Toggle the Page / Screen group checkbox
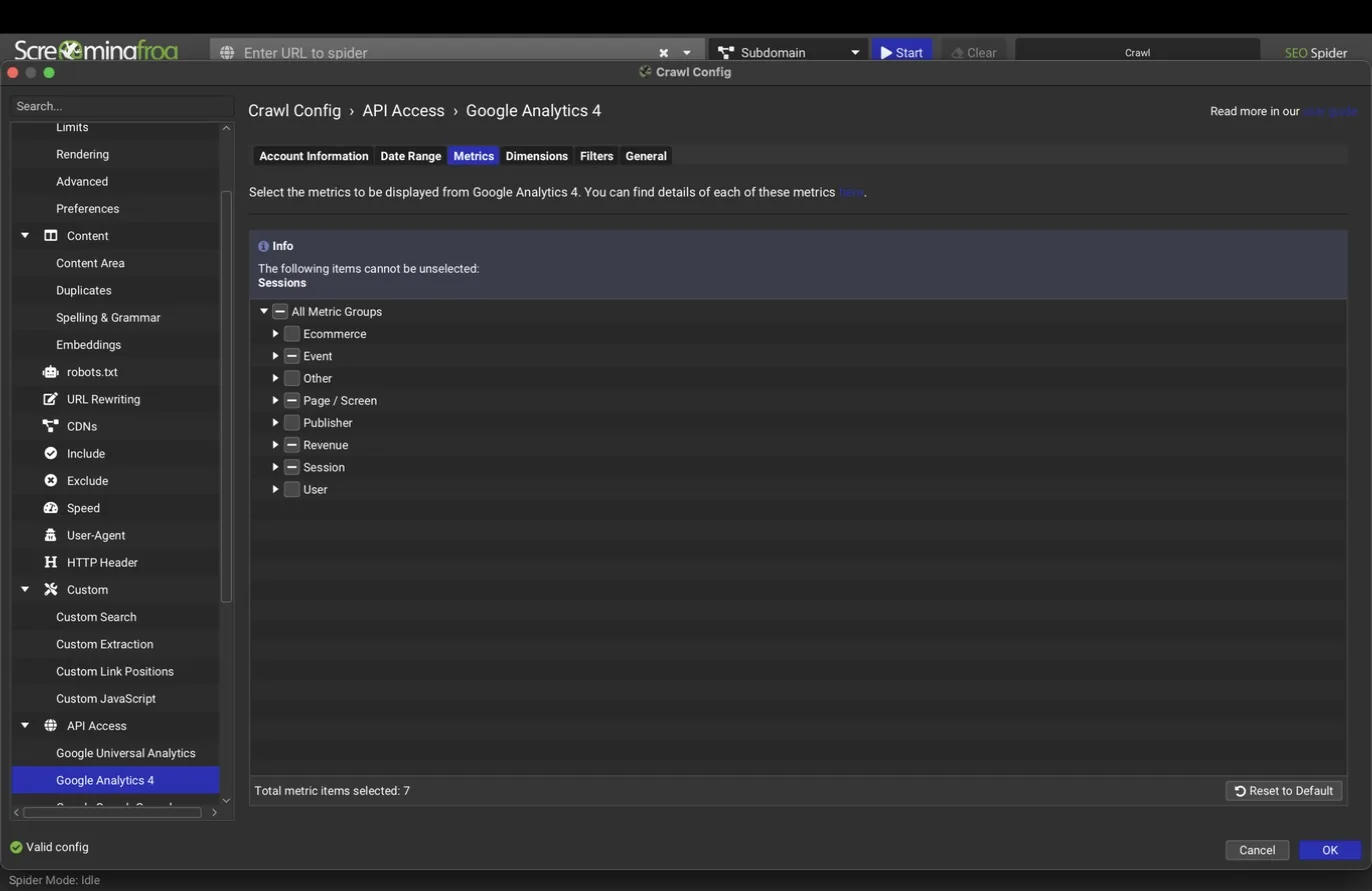This screenshot has height=891, width=1372. point(292,400)
